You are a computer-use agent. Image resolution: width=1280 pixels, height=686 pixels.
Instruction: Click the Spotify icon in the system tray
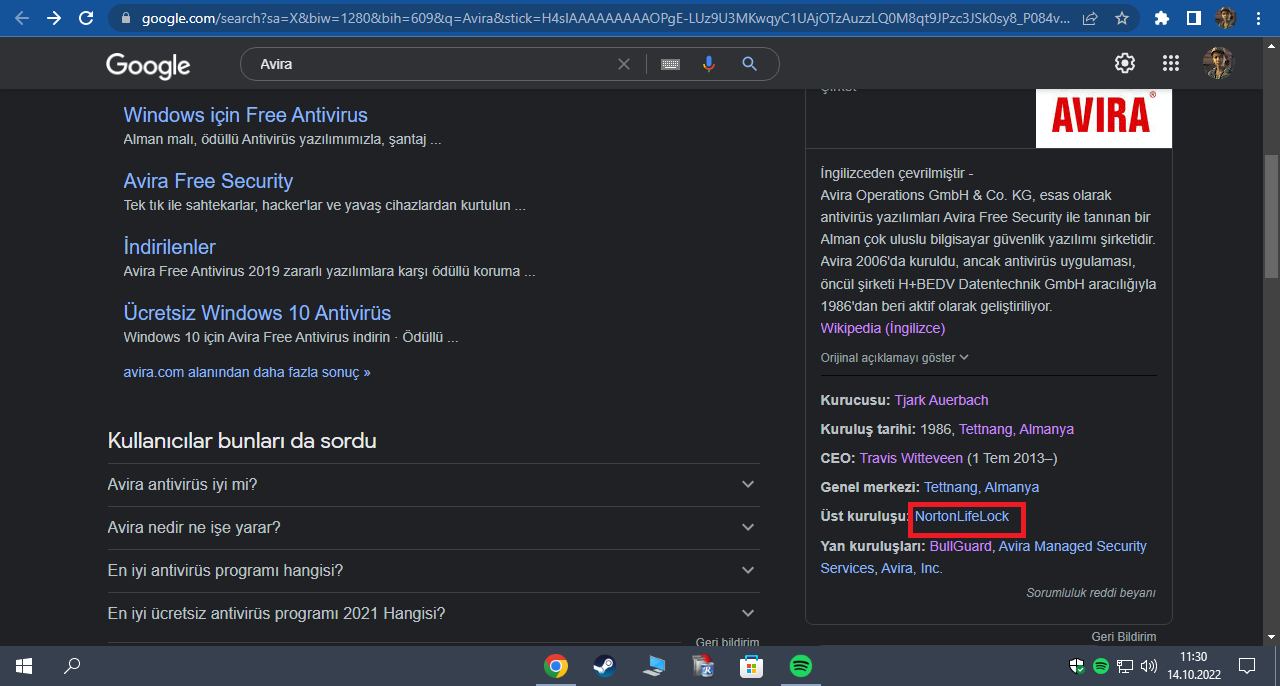(1101, 666)
